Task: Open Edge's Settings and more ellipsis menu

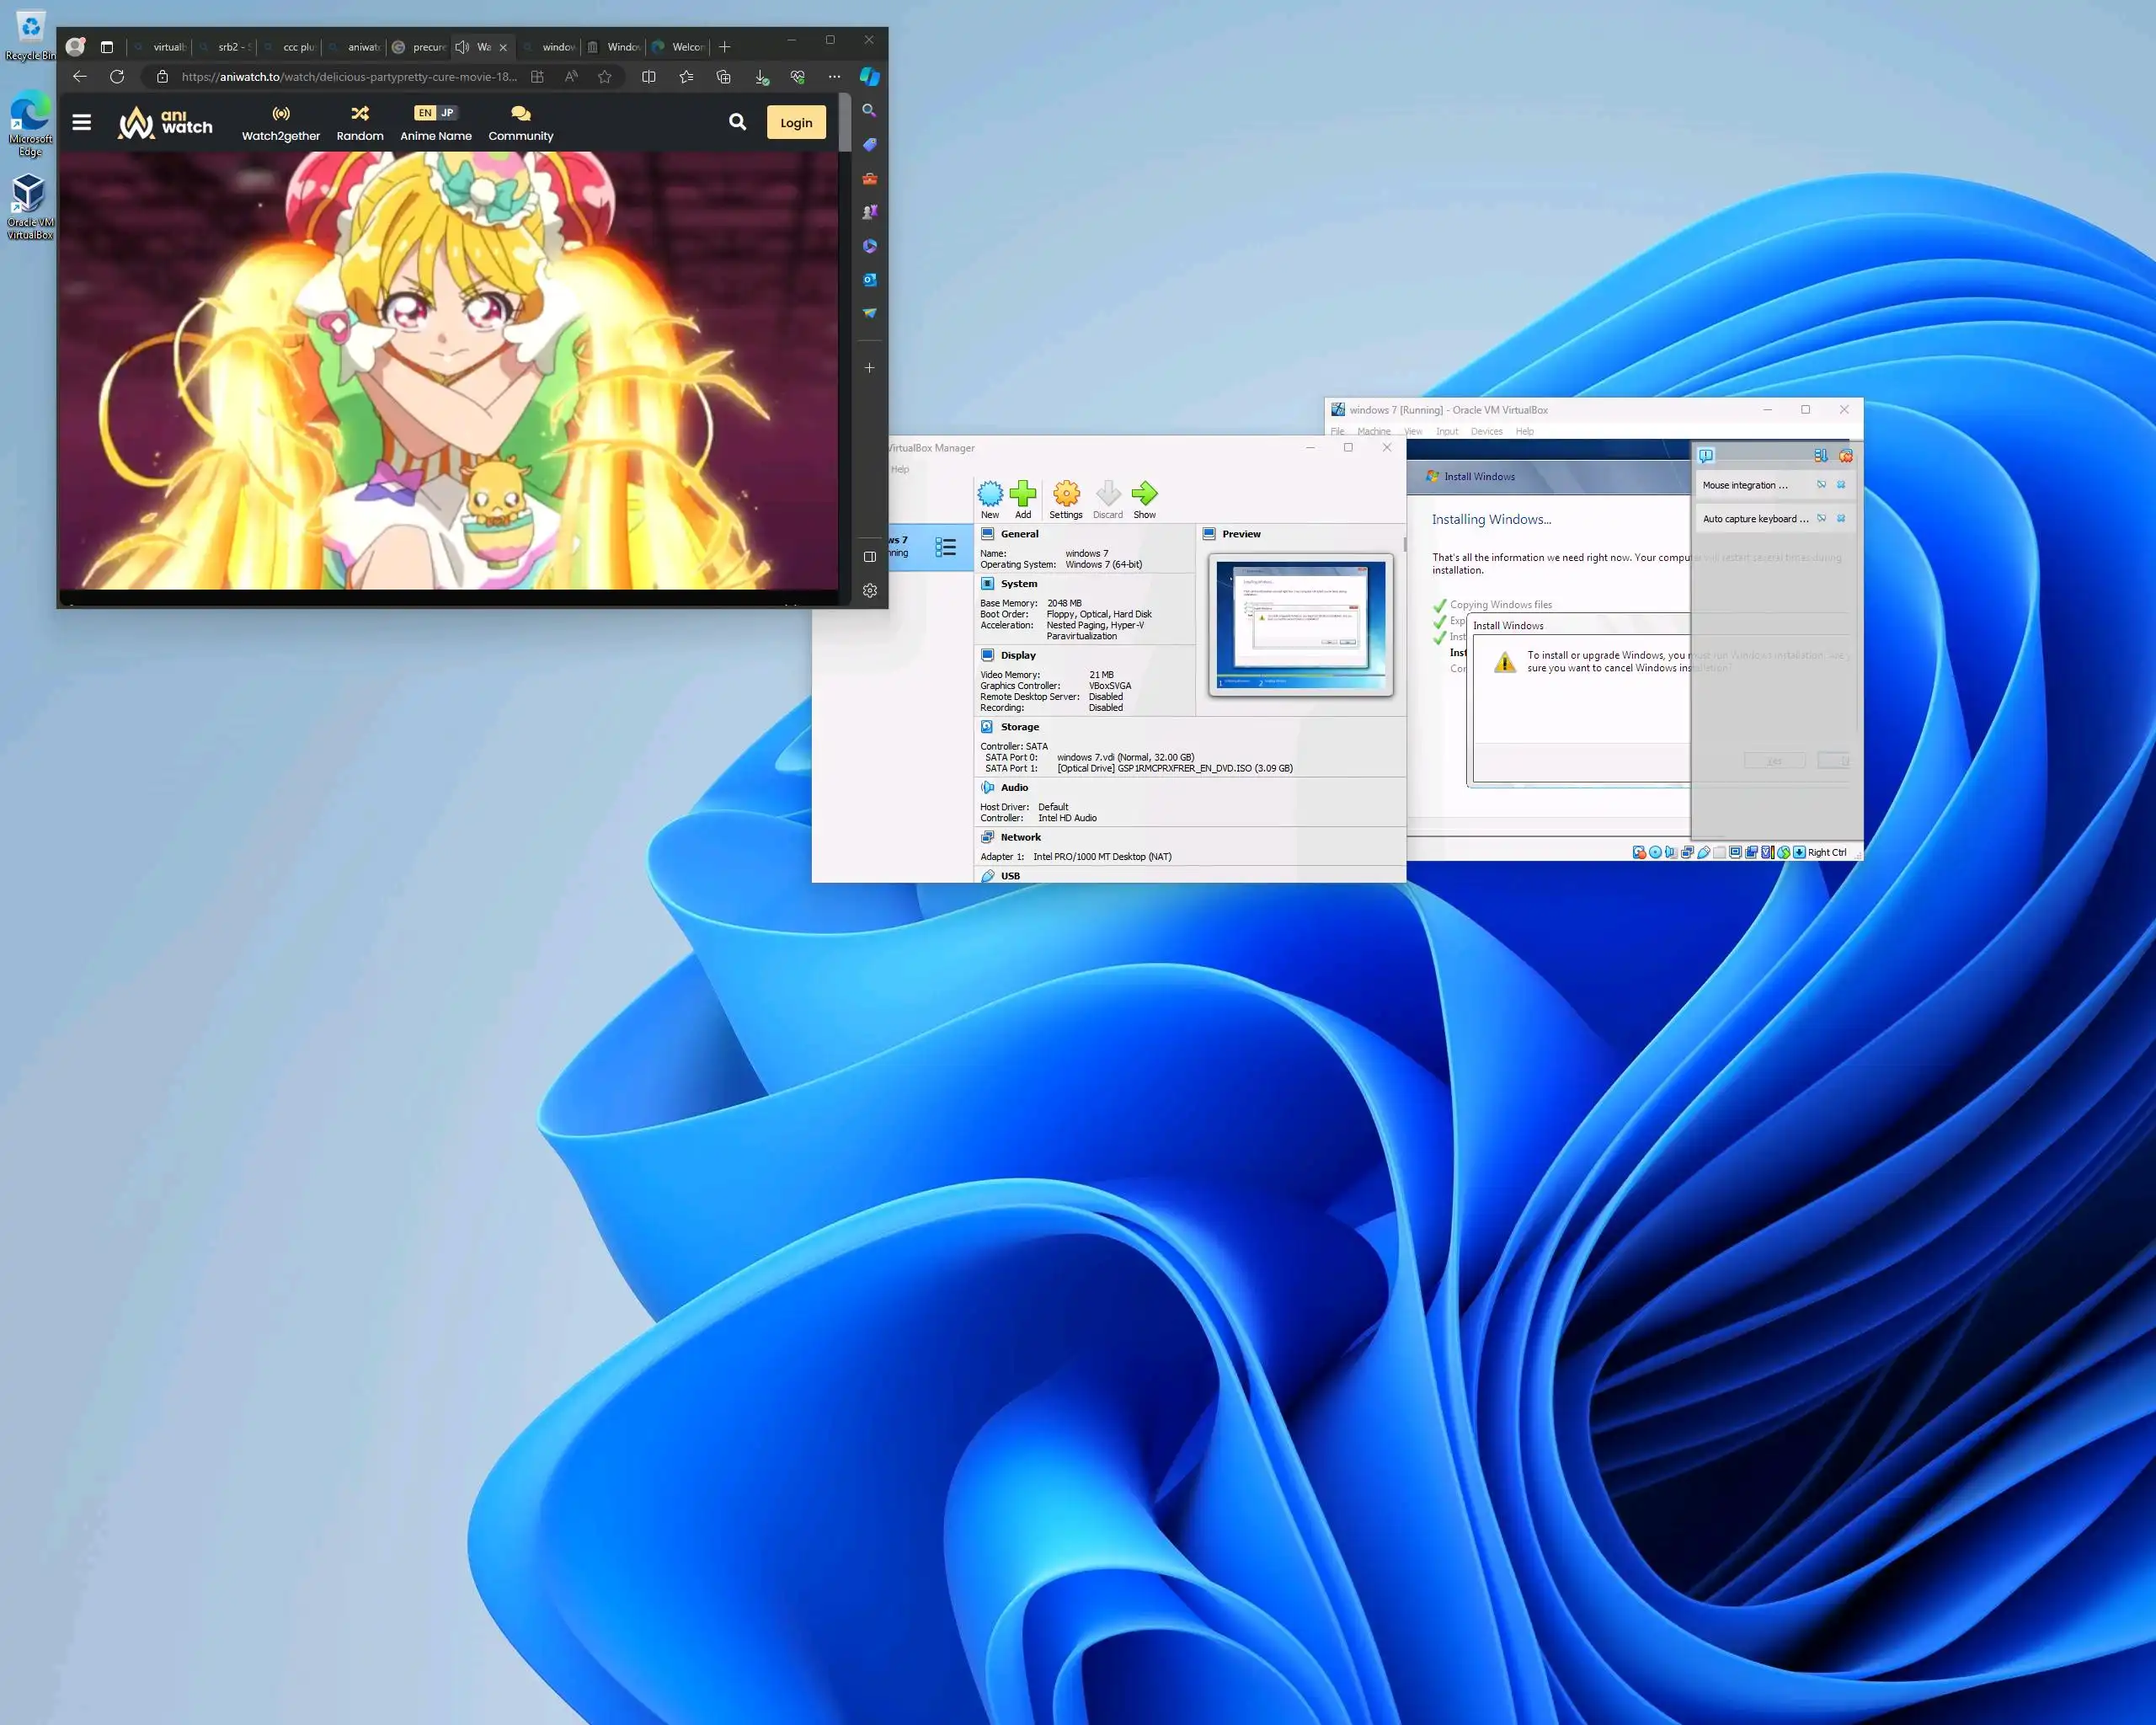Action: [x=834, y=77]
